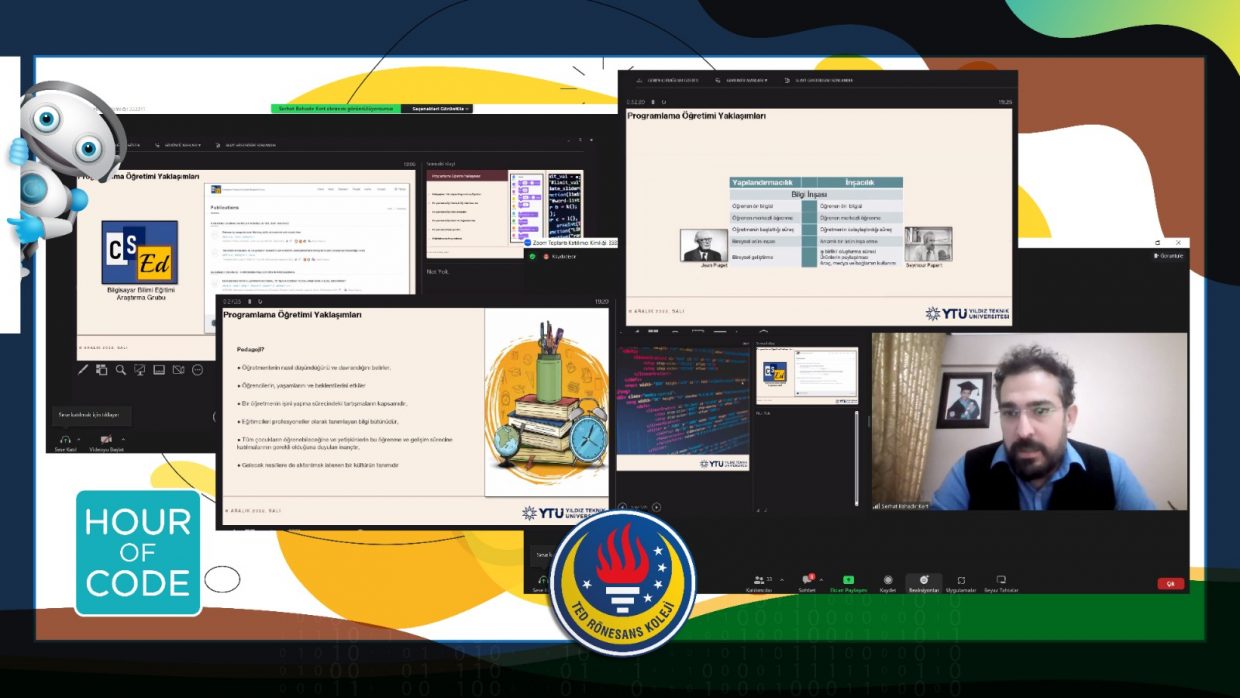The height and width of the screenshot is (698, 1240).
Task: Expand the arrow next to Videoyu Başlat
Action: coord(124,438)
